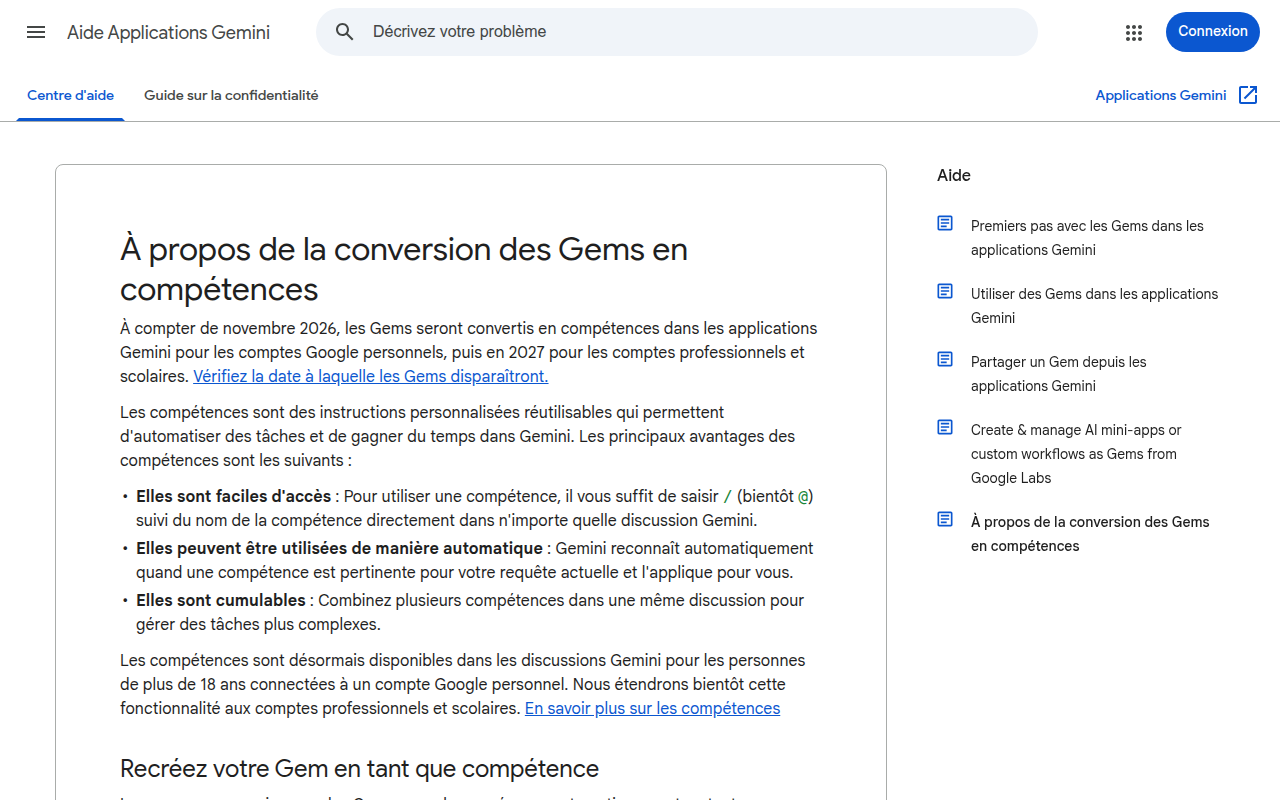Open the Applications Gemini link

pyautogui.click(x=1161, y=96)
